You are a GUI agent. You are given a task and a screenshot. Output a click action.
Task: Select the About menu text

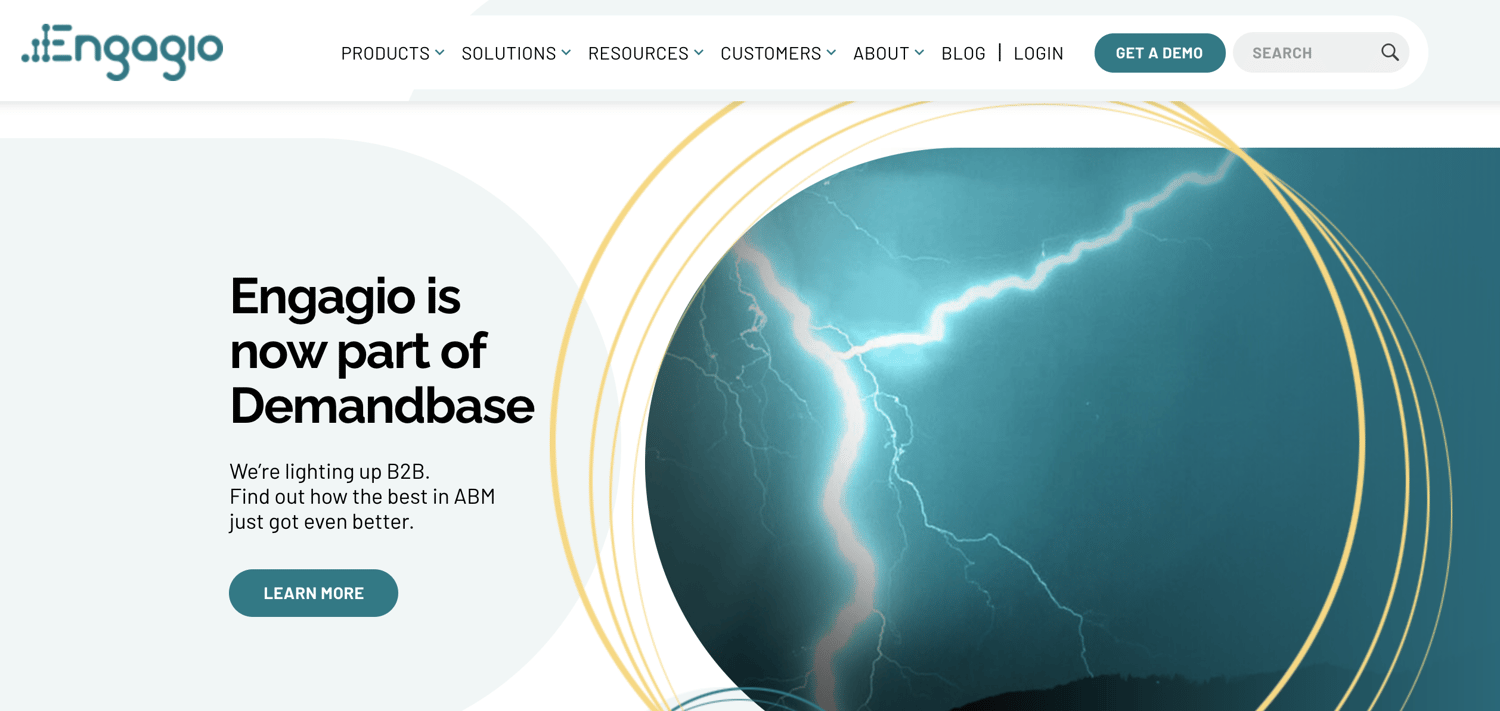coord(880,53)
